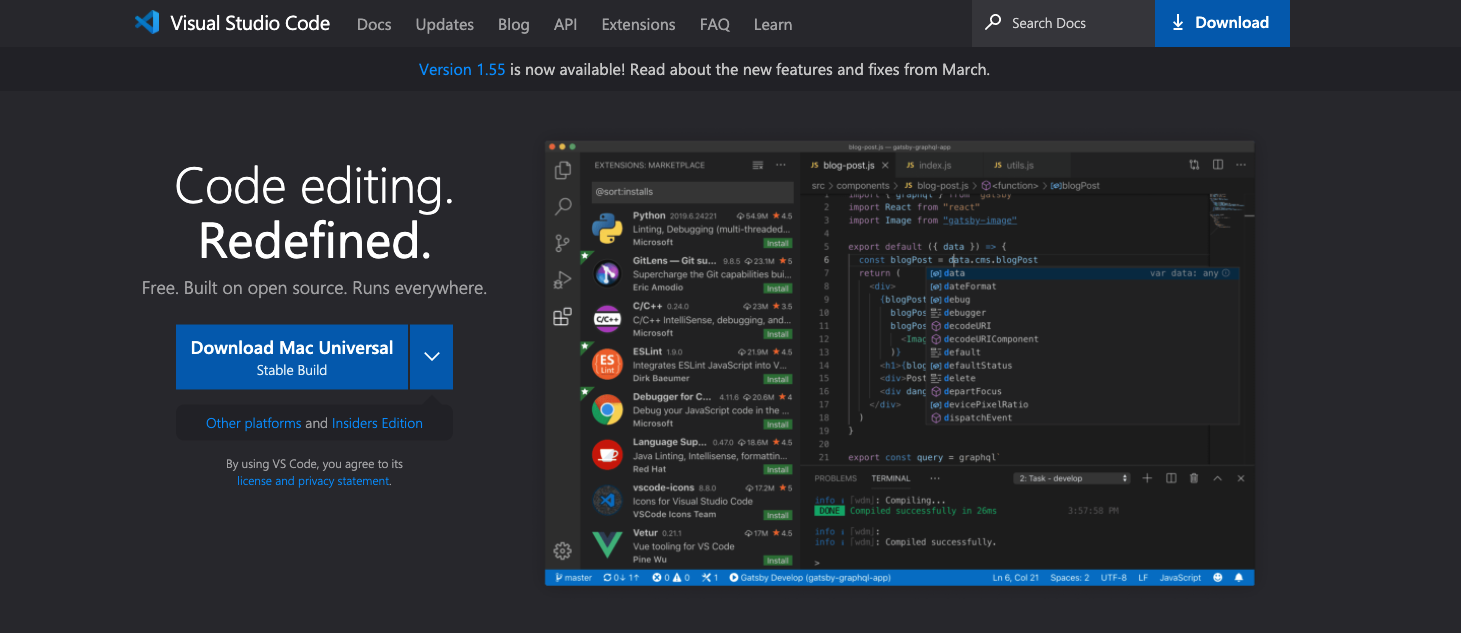The height and width of the screenshot is (633, 1461).
Task: Click the Language Support Java extension icon
Action: pyautogui.click(x=607, y=455)
